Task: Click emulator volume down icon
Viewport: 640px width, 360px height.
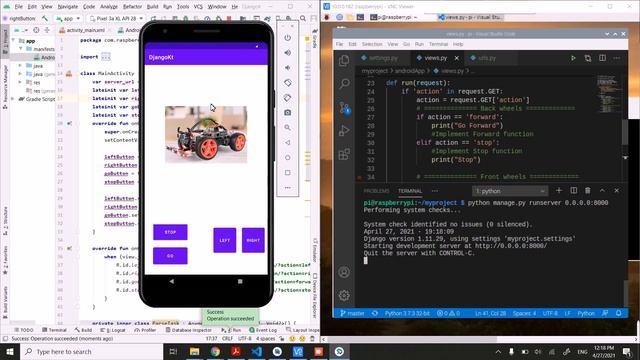Action: coord(288,68)
